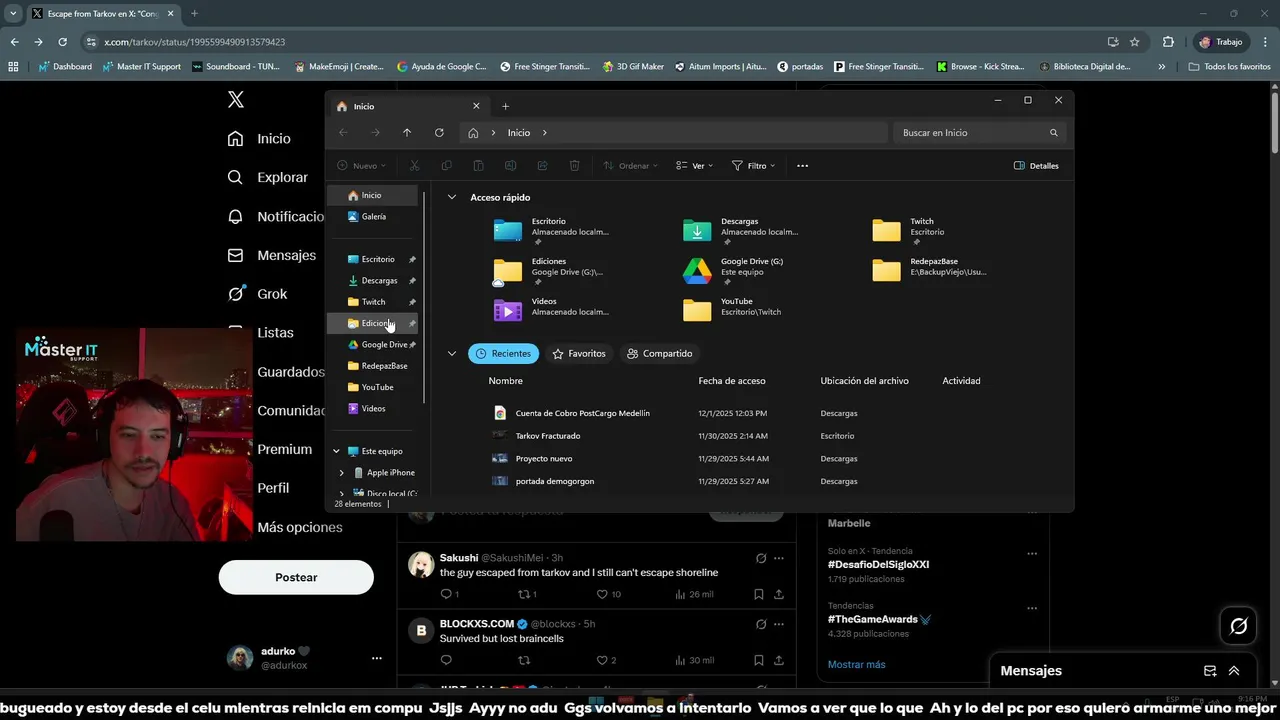1280x720 pixels.
Task: Open the Ediciones quick access folder
Action: pos(551,271)
